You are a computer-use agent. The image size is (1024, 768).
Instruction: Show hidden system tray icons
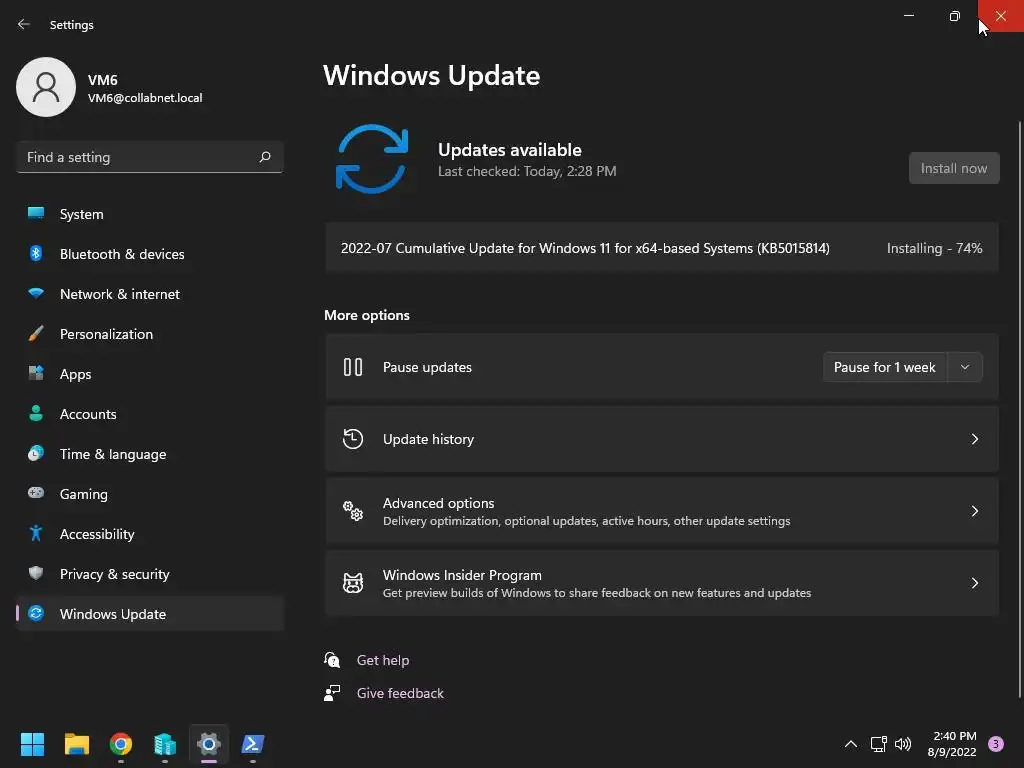tap(850, 744)
